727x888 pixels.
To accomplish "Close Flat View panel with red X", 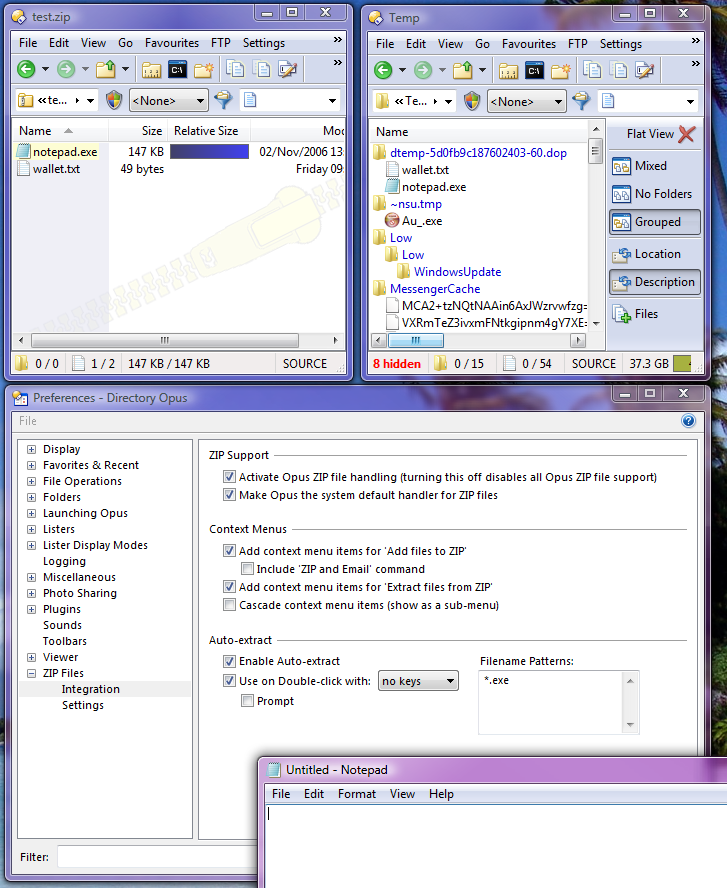I will point(687,134).
